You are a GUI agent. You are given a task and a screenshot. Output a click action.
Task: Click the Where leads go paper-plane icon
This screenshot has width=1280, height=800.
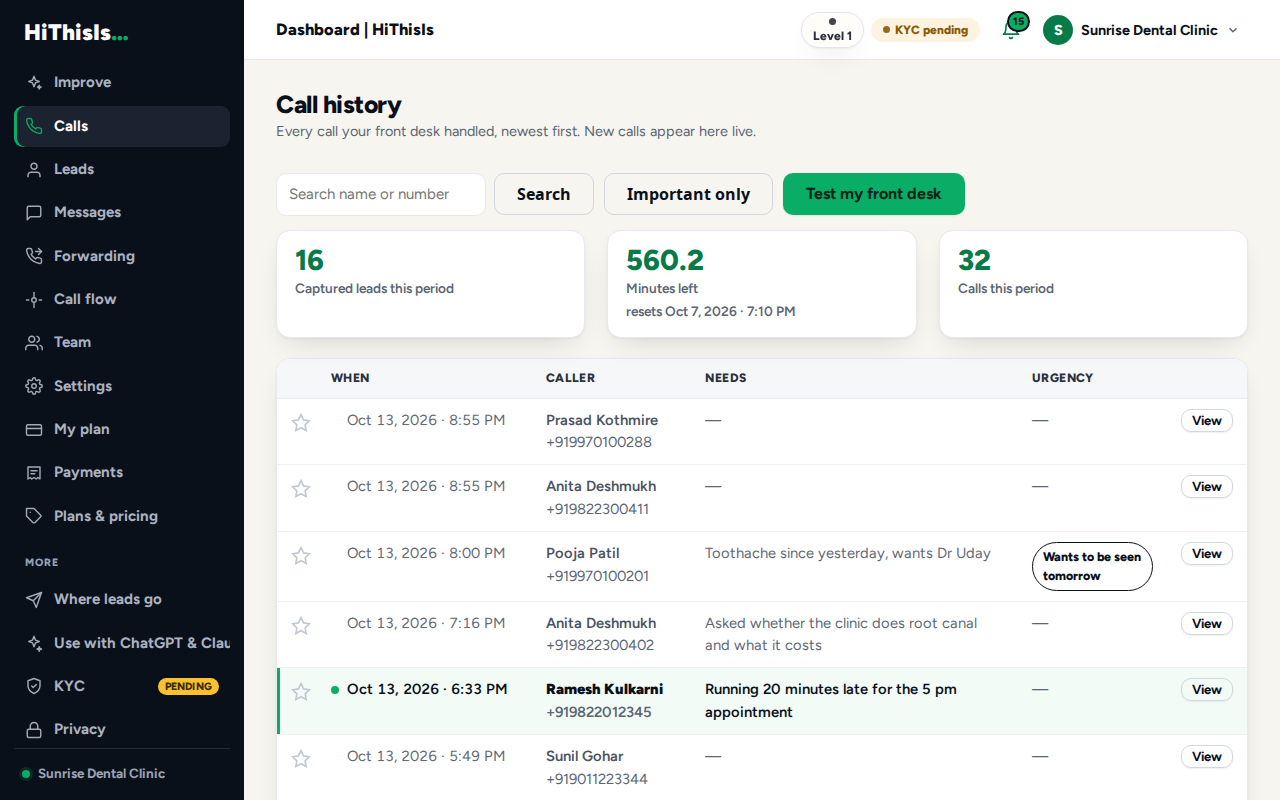[34, 599]
